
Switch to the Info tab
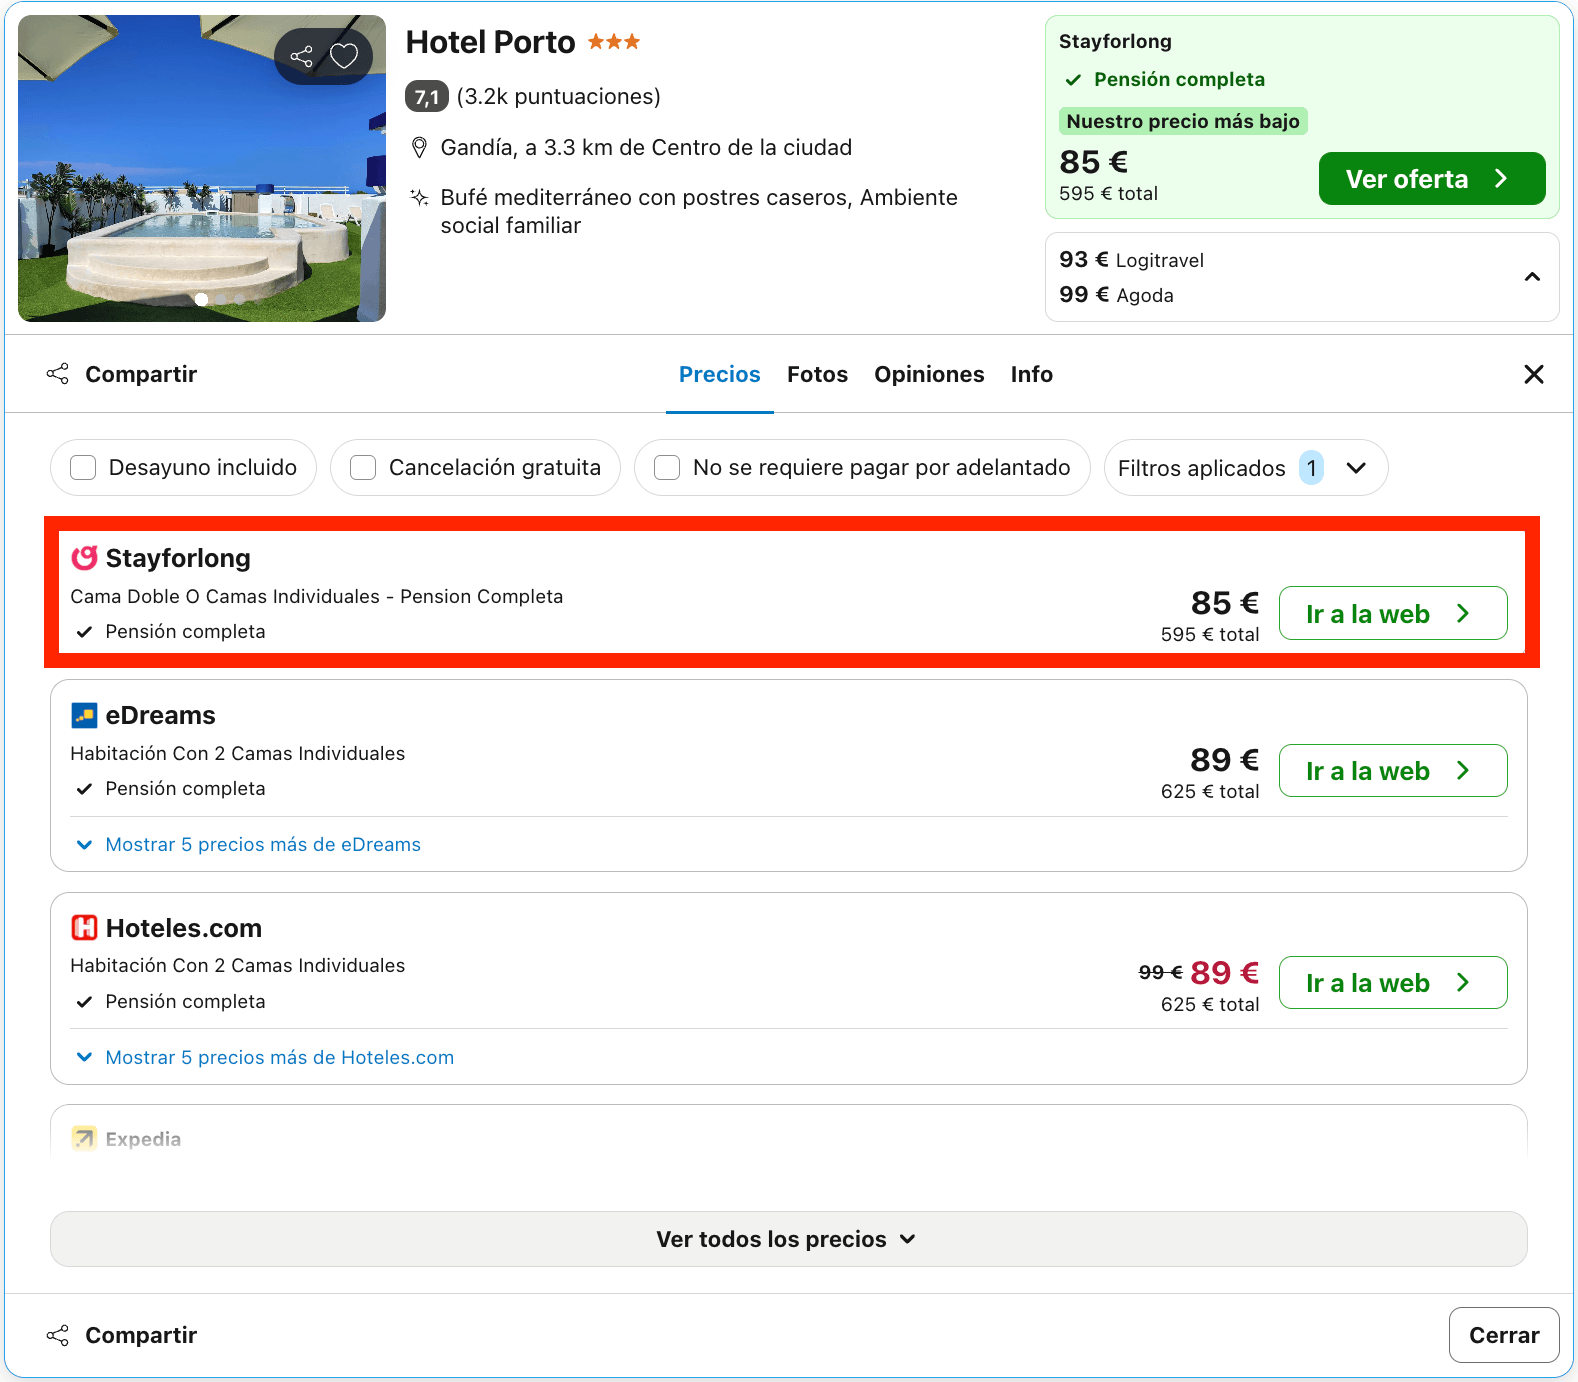[1031, 374]
